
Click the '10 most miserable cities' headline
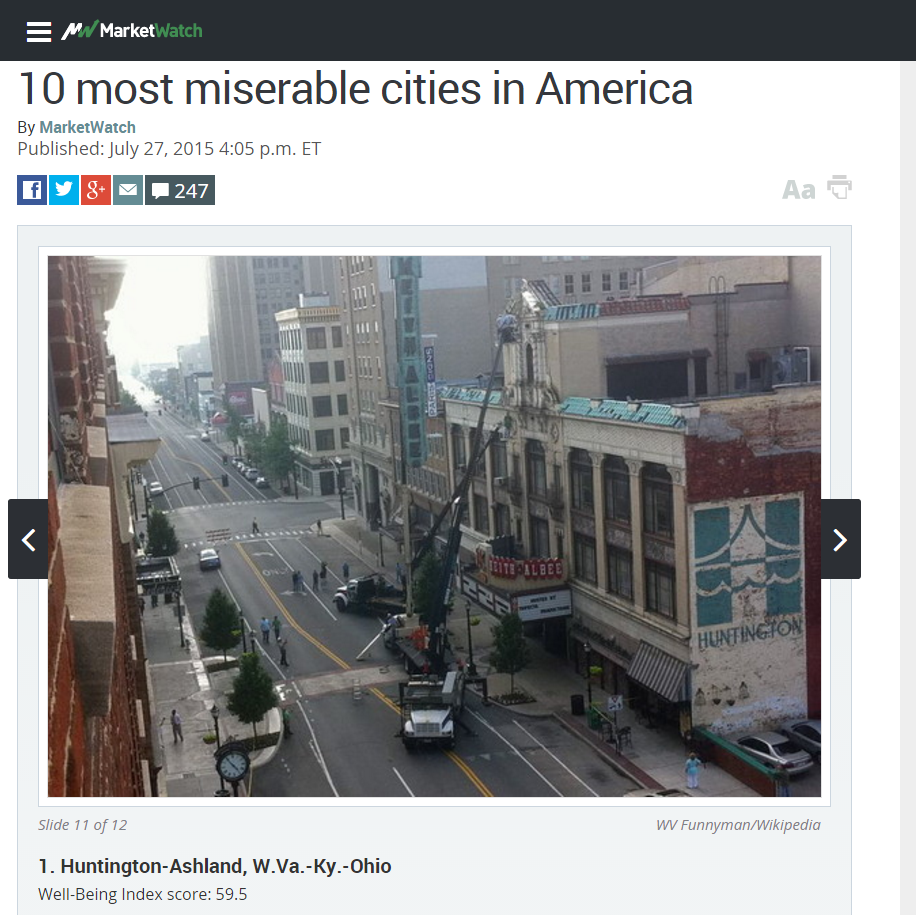pyautogui.click(x=355, y=89)
